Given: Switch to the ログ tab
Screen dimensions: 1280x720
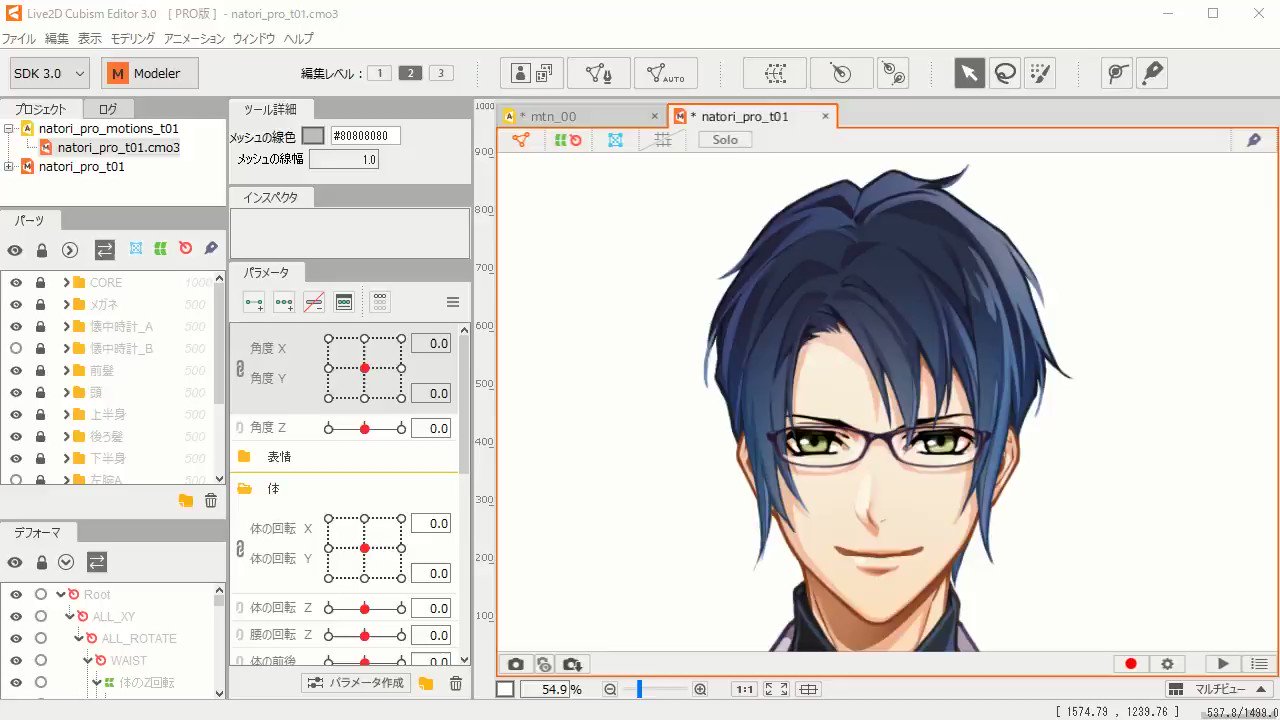Looking at the screenshot, I should pyautogui.click(x=108, y=110).
